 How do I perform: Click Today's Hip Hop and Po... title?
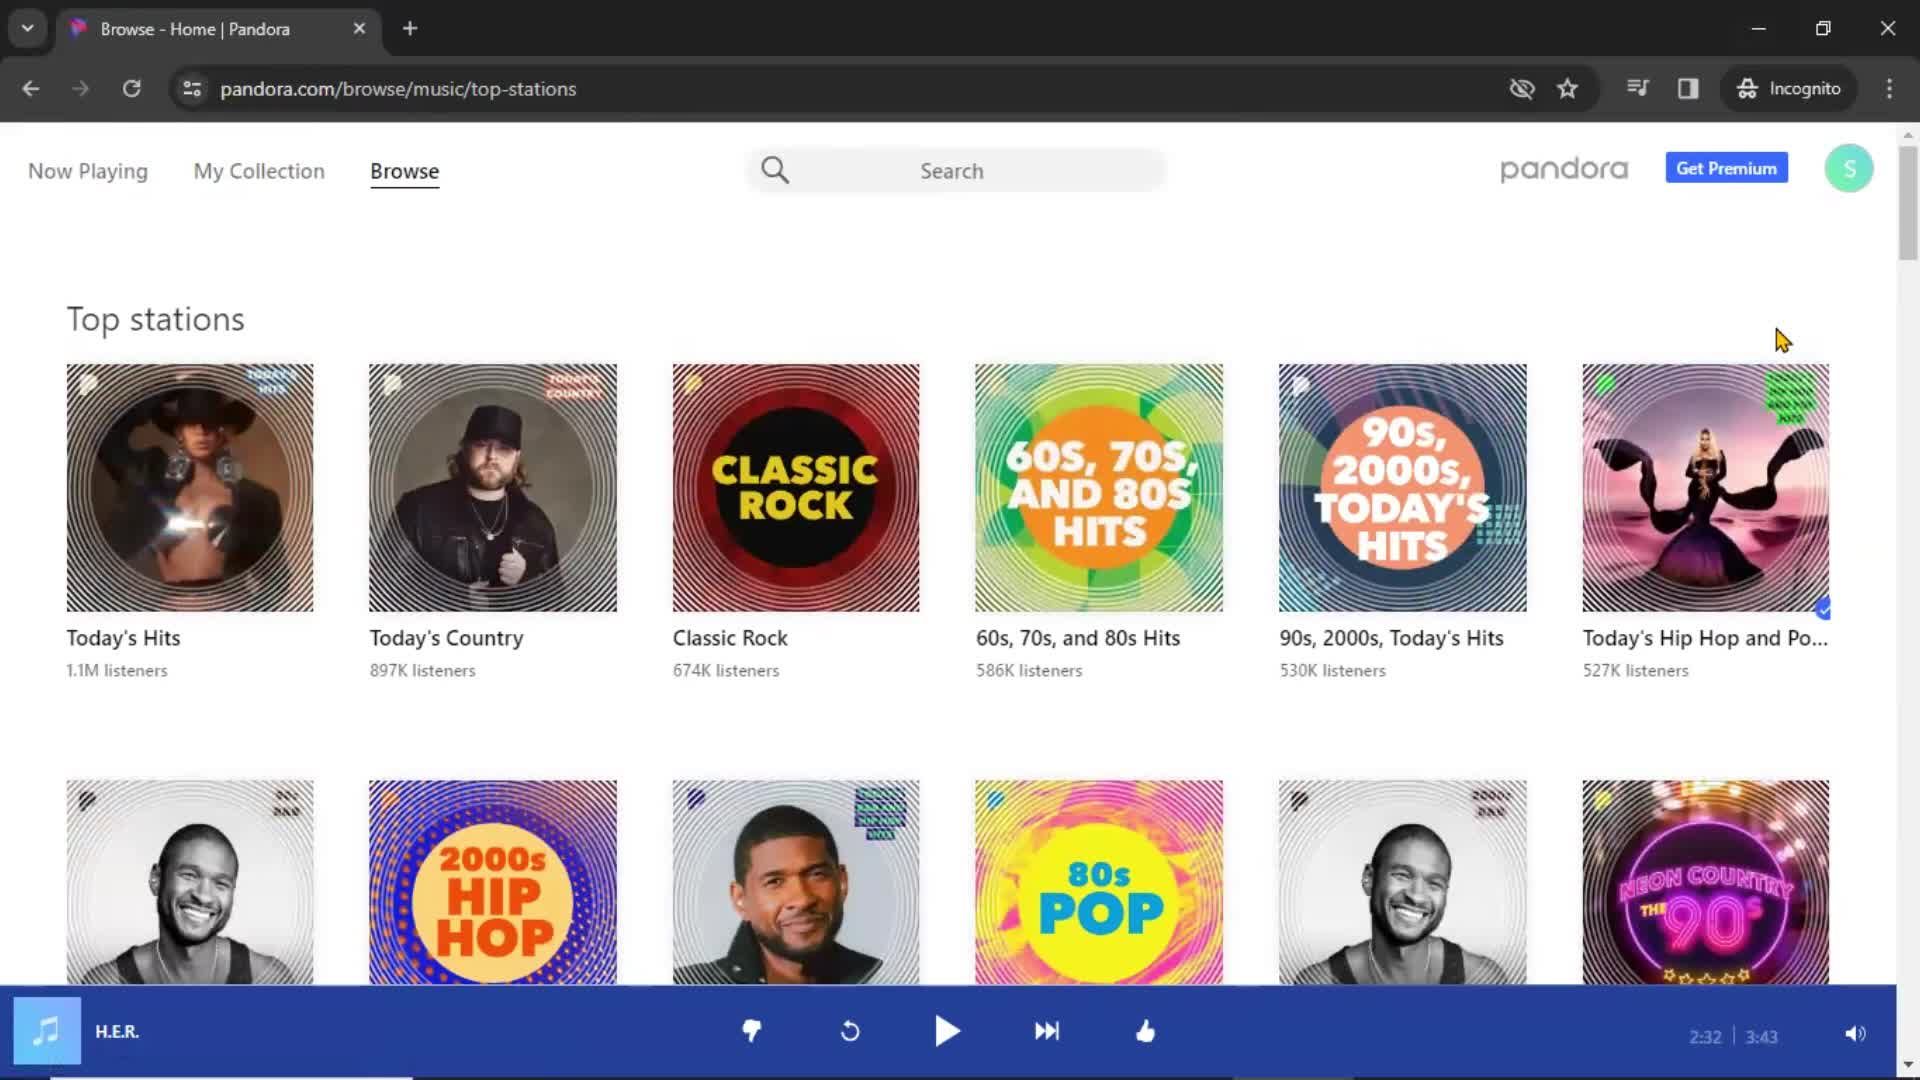[x=1705, y=638]
